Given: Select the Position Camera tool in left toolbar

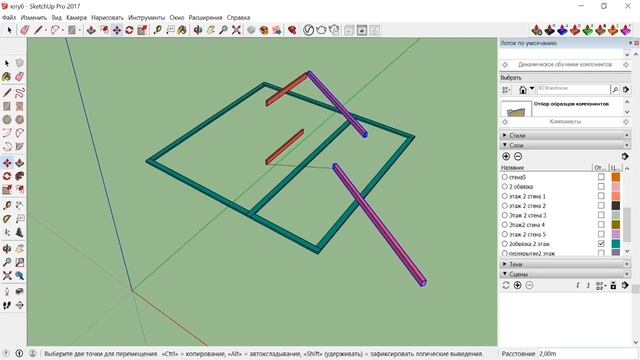Looking at the screenshot, I should [x=7, y=291].
